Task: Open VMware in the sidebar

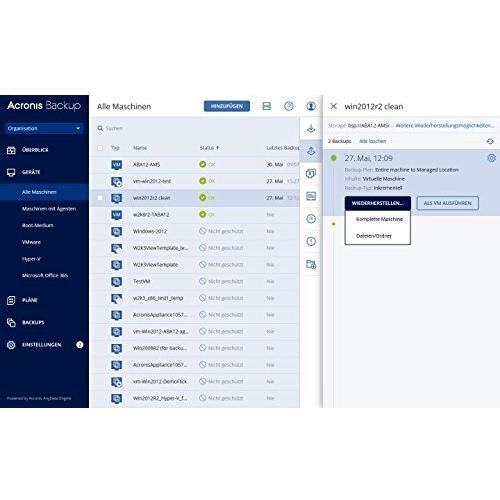Action: tap(31, 242)
